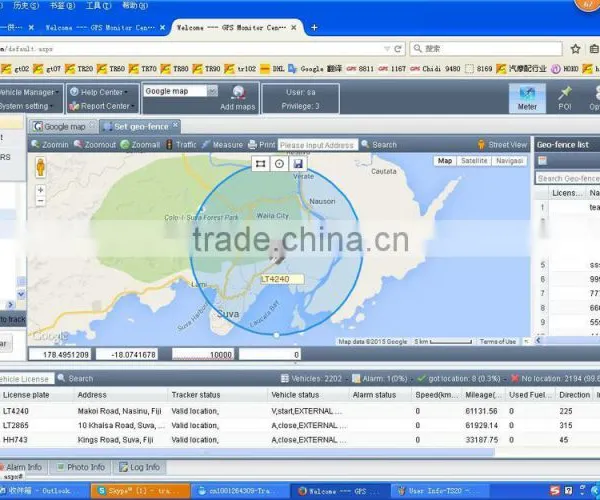This screenshot has width=600, height=500.
Task: Click the map toolbar Search button
Action: (379, 145)
